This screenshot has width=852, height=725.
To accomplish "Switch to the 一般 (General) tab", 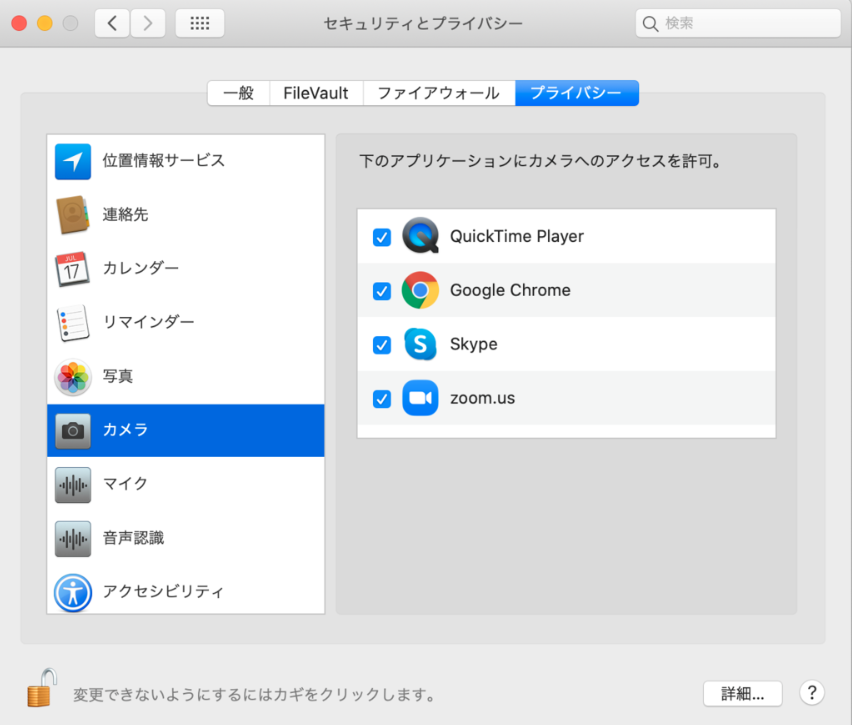I will 239,92.
